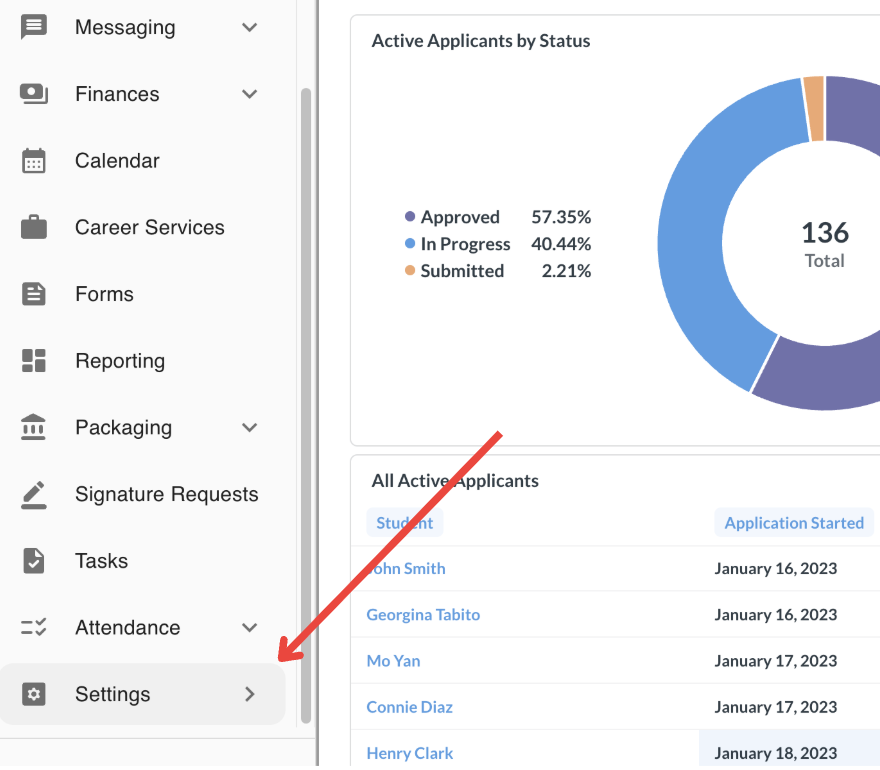The height and width of the screenshot is (770, 880).
Task: Click the Packaging bank building icon
Action: pos(33,427)
